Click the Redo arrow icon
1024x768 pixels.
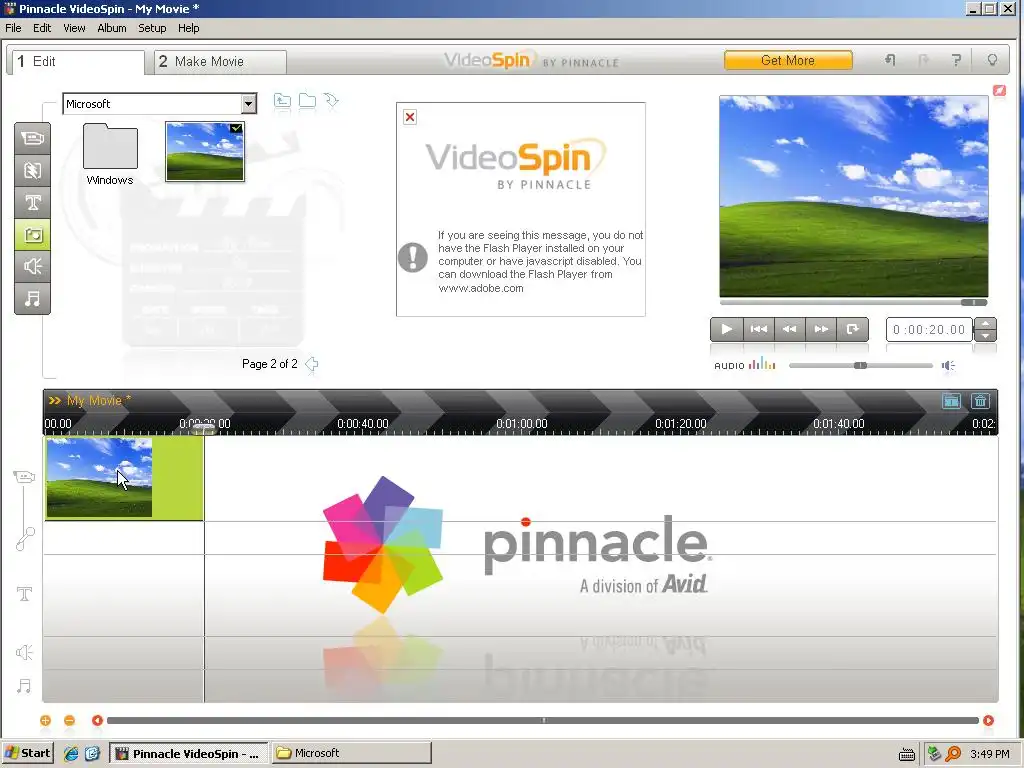[923, 60]
